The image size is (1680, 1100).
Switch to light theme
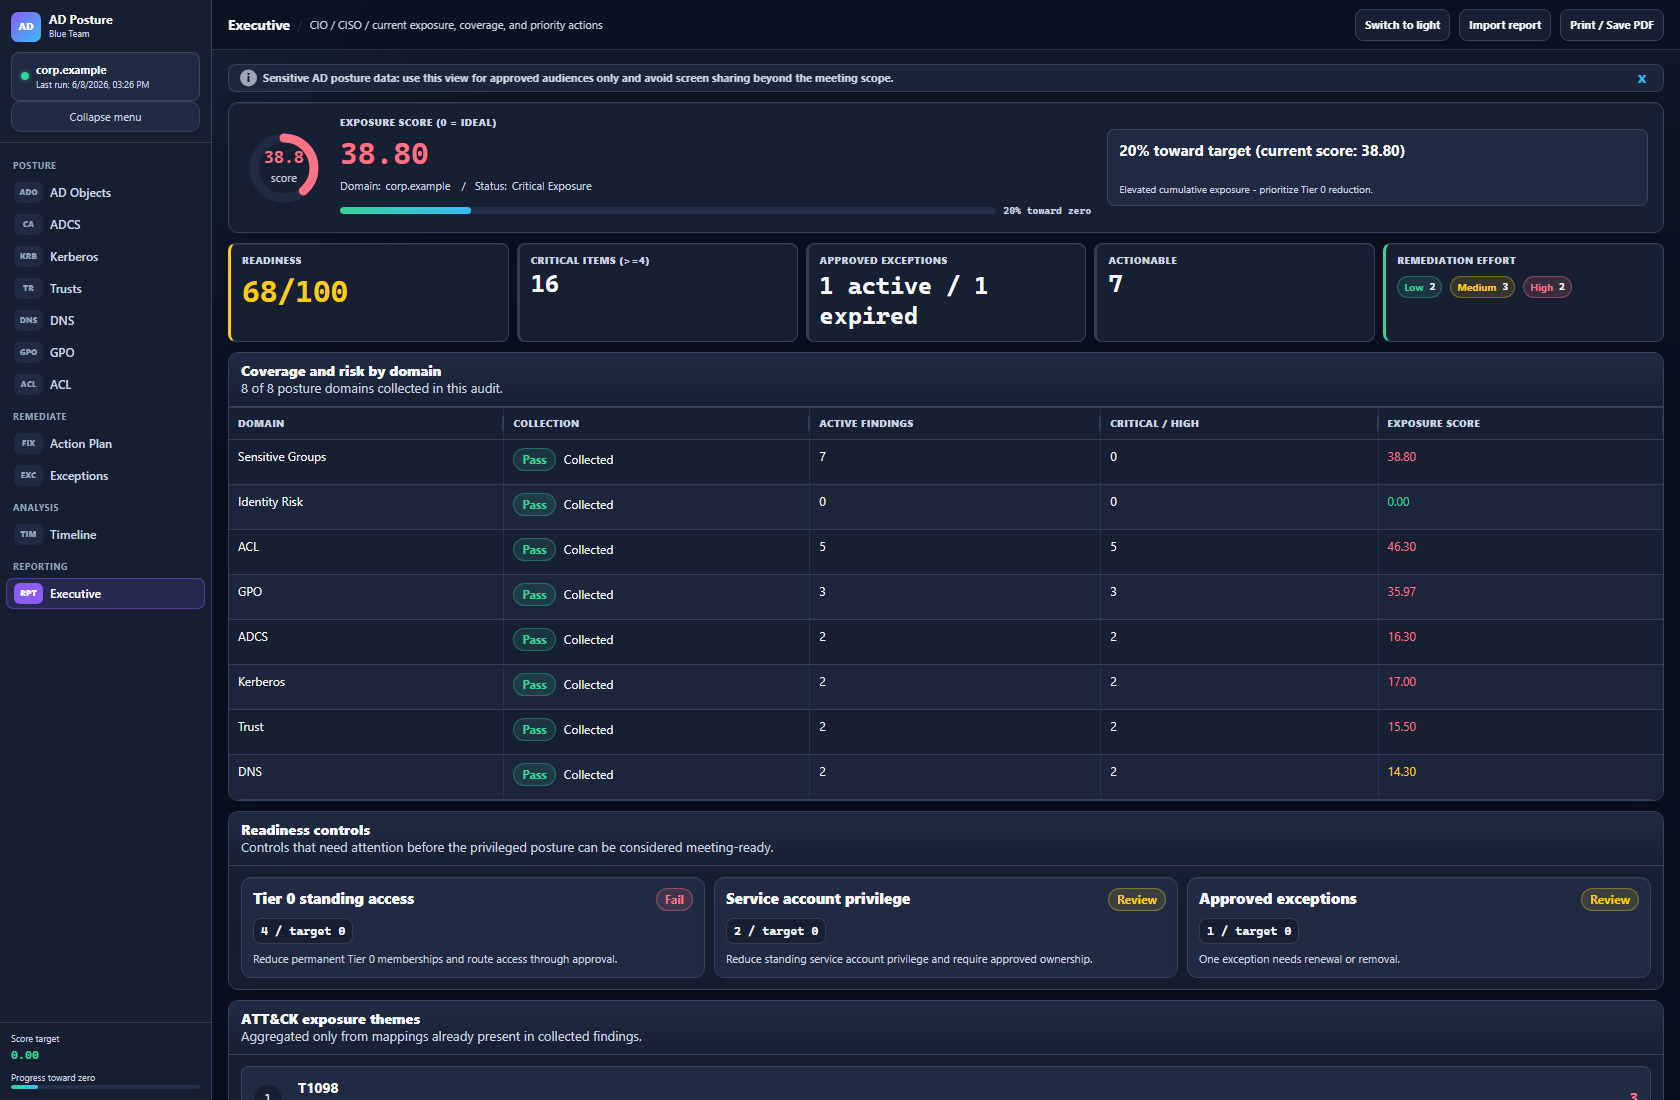[x=1402, y=25]
